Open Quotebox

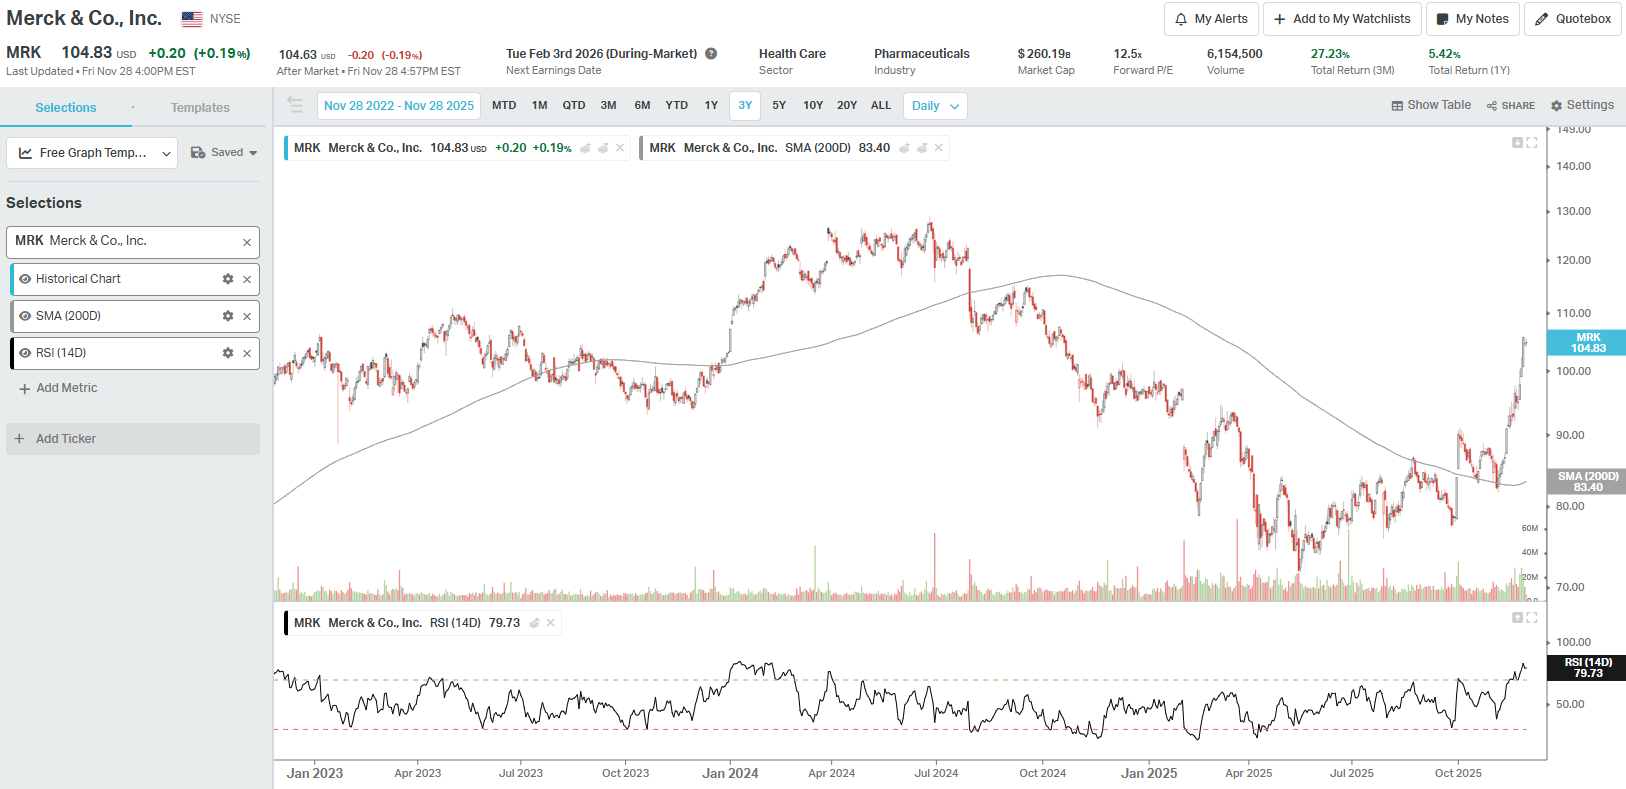pyautogui.click(x=1573, y=19)
